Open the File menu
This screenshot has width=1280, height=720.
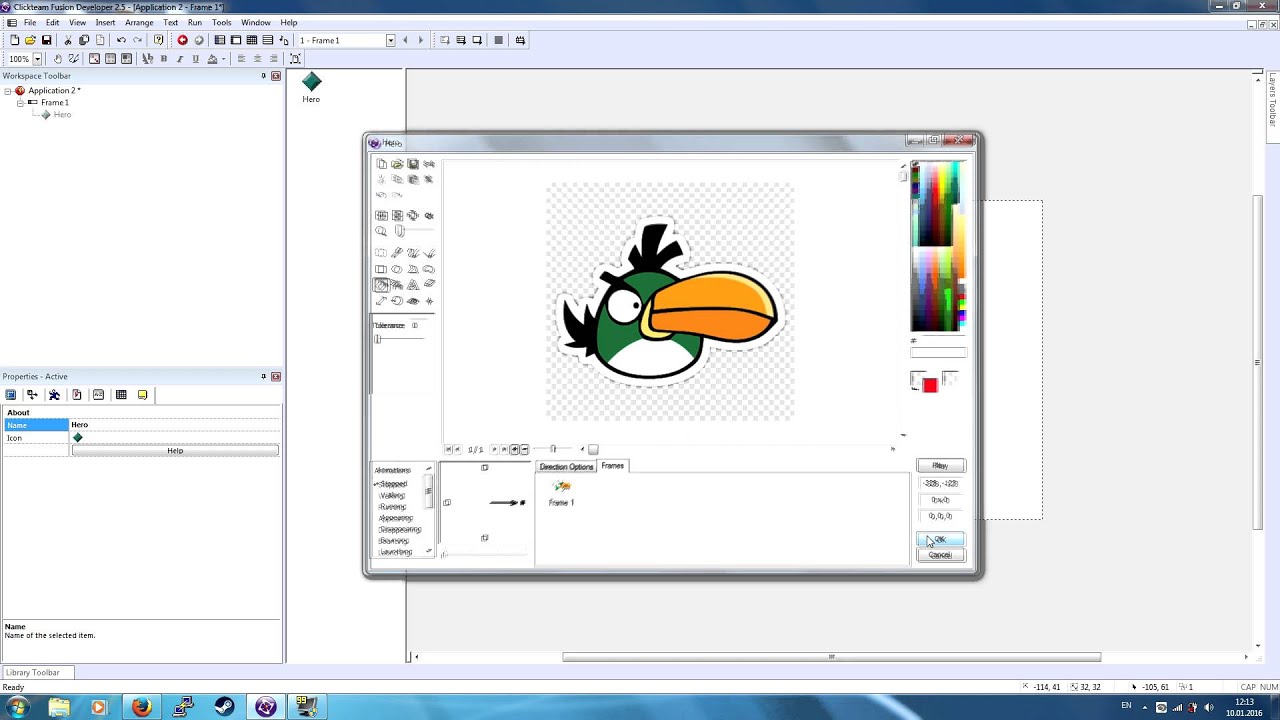[x=30, y=22]
